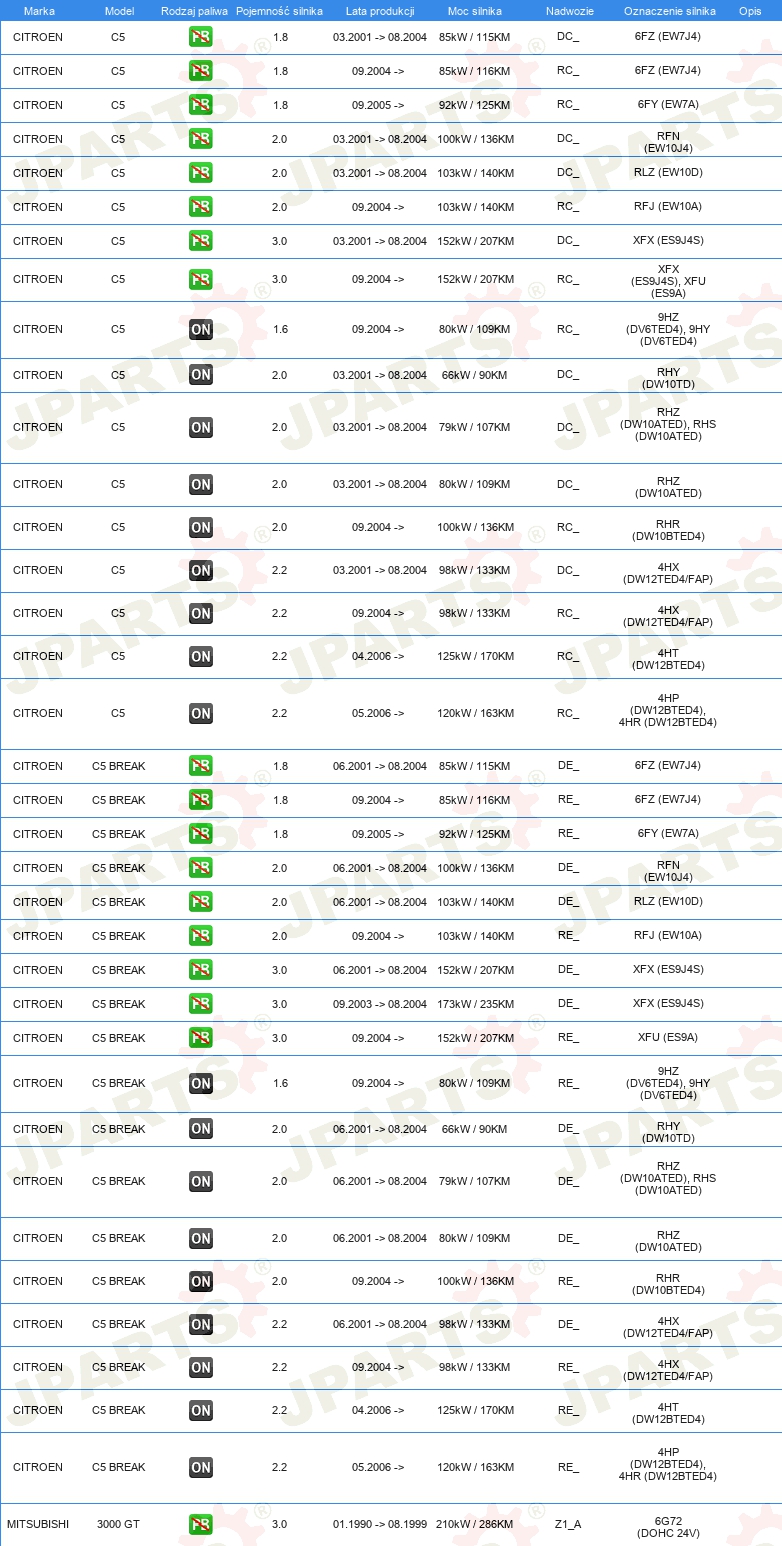Click the Pojemność silnika column header

tap(279, 10)
